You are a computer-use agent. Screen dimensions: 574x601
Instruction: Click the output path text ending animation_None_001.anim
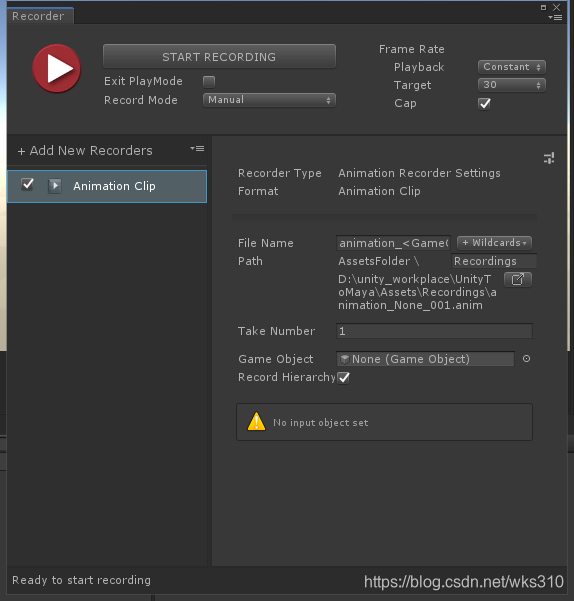(x=417, y=292)
